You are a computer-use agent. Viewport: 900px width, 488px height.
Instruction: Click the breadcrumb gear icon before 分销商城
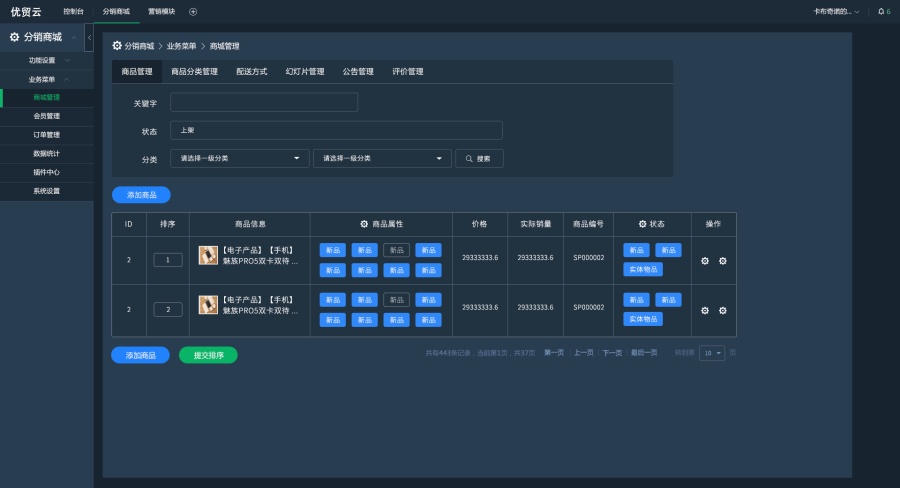tap(117, 45)
